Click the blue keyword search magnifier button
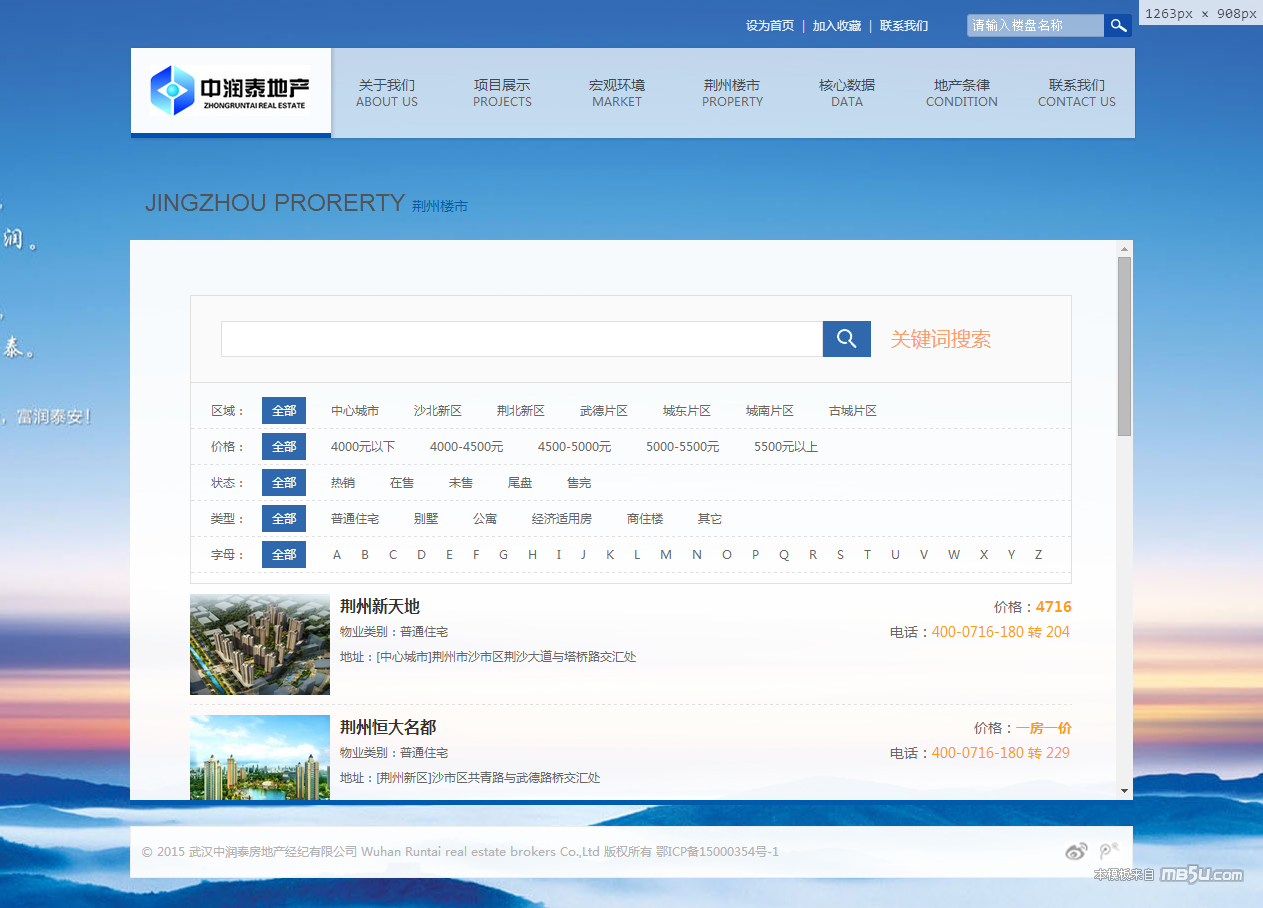 pyautogui.click(x=846, y=339)
